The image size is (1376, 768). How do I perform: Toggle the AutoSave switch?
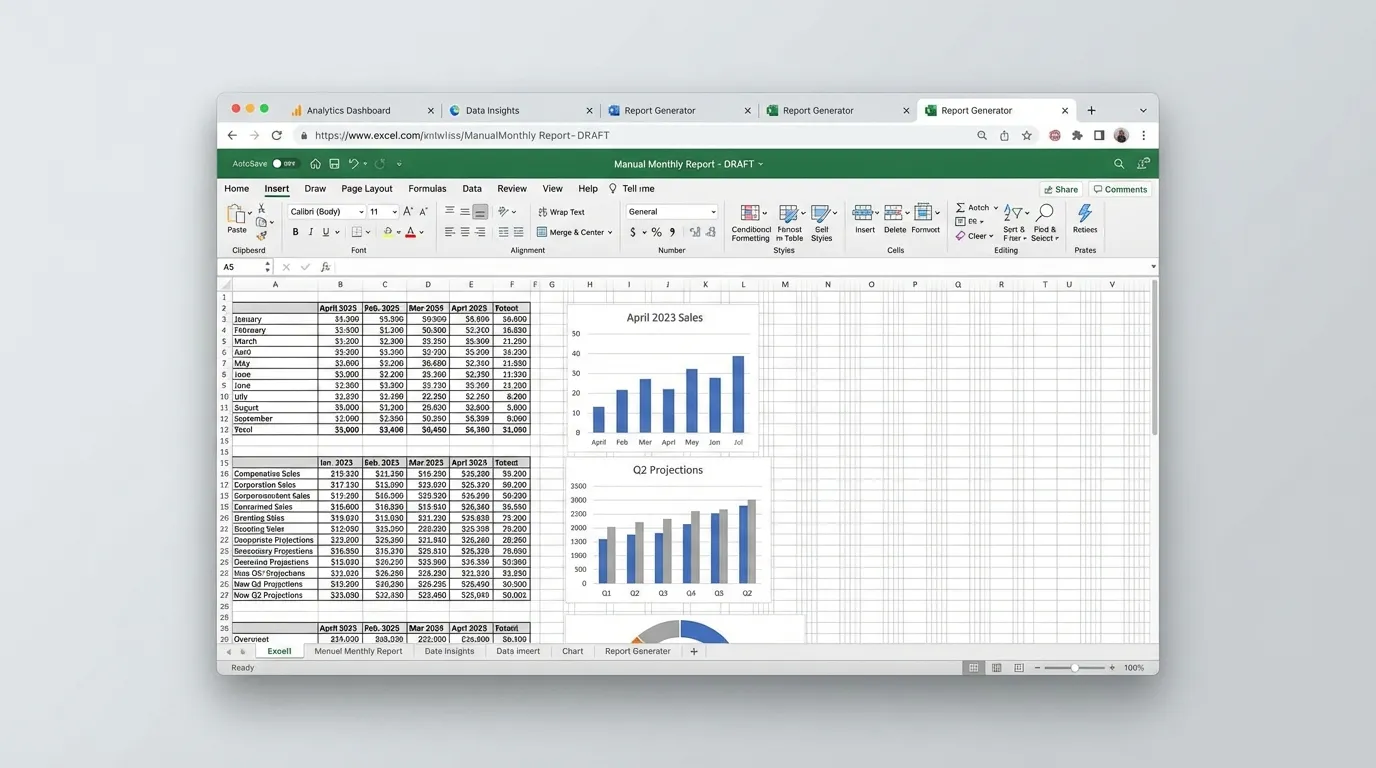[x=285, y=164]
